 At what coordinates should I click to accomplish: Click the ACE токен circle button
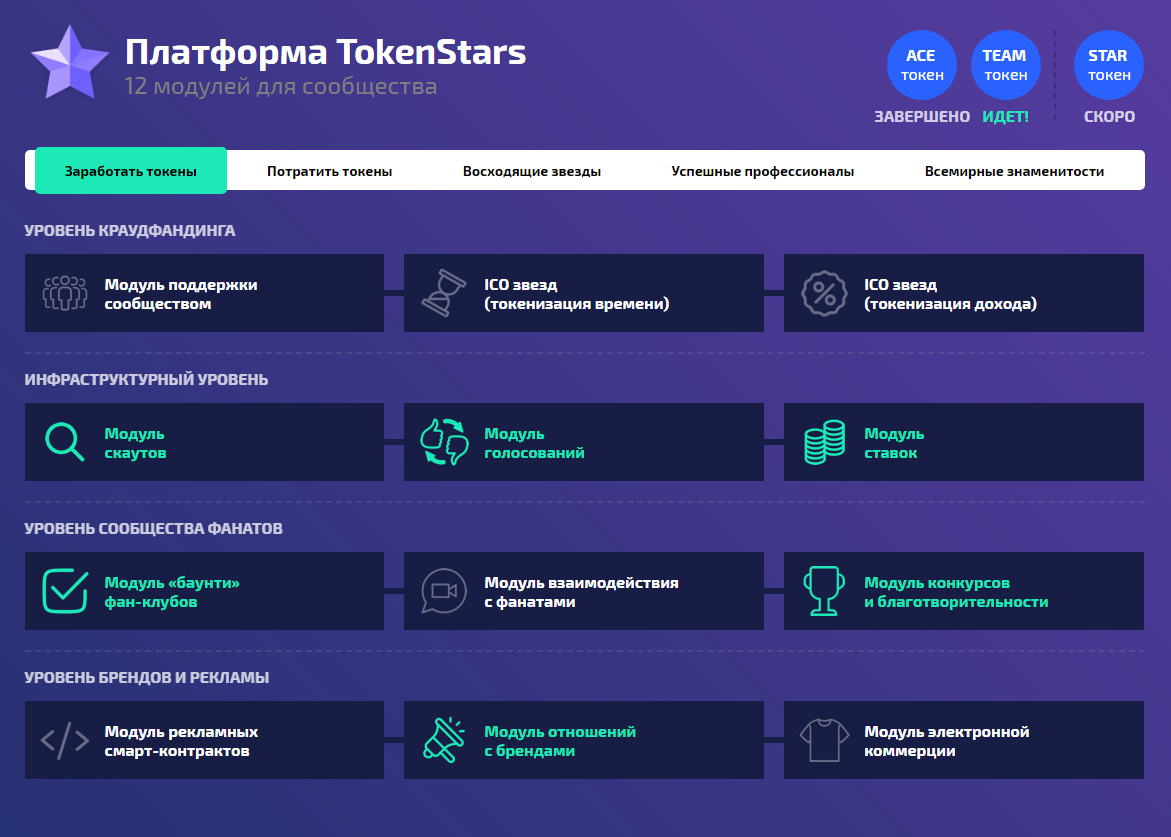click(x=922, y=65)
